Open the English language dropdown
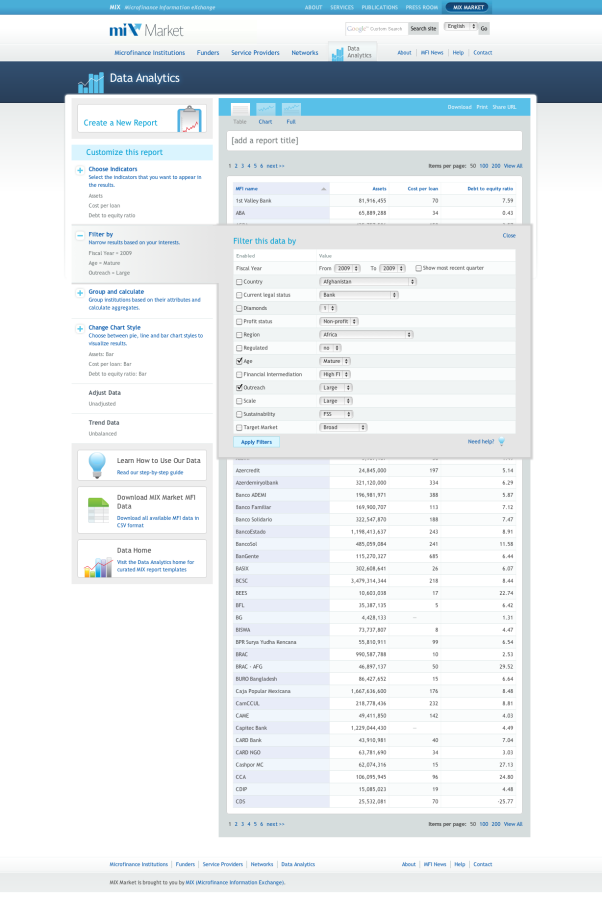This screenshot has height=900, width=602. tap(461, 26)
